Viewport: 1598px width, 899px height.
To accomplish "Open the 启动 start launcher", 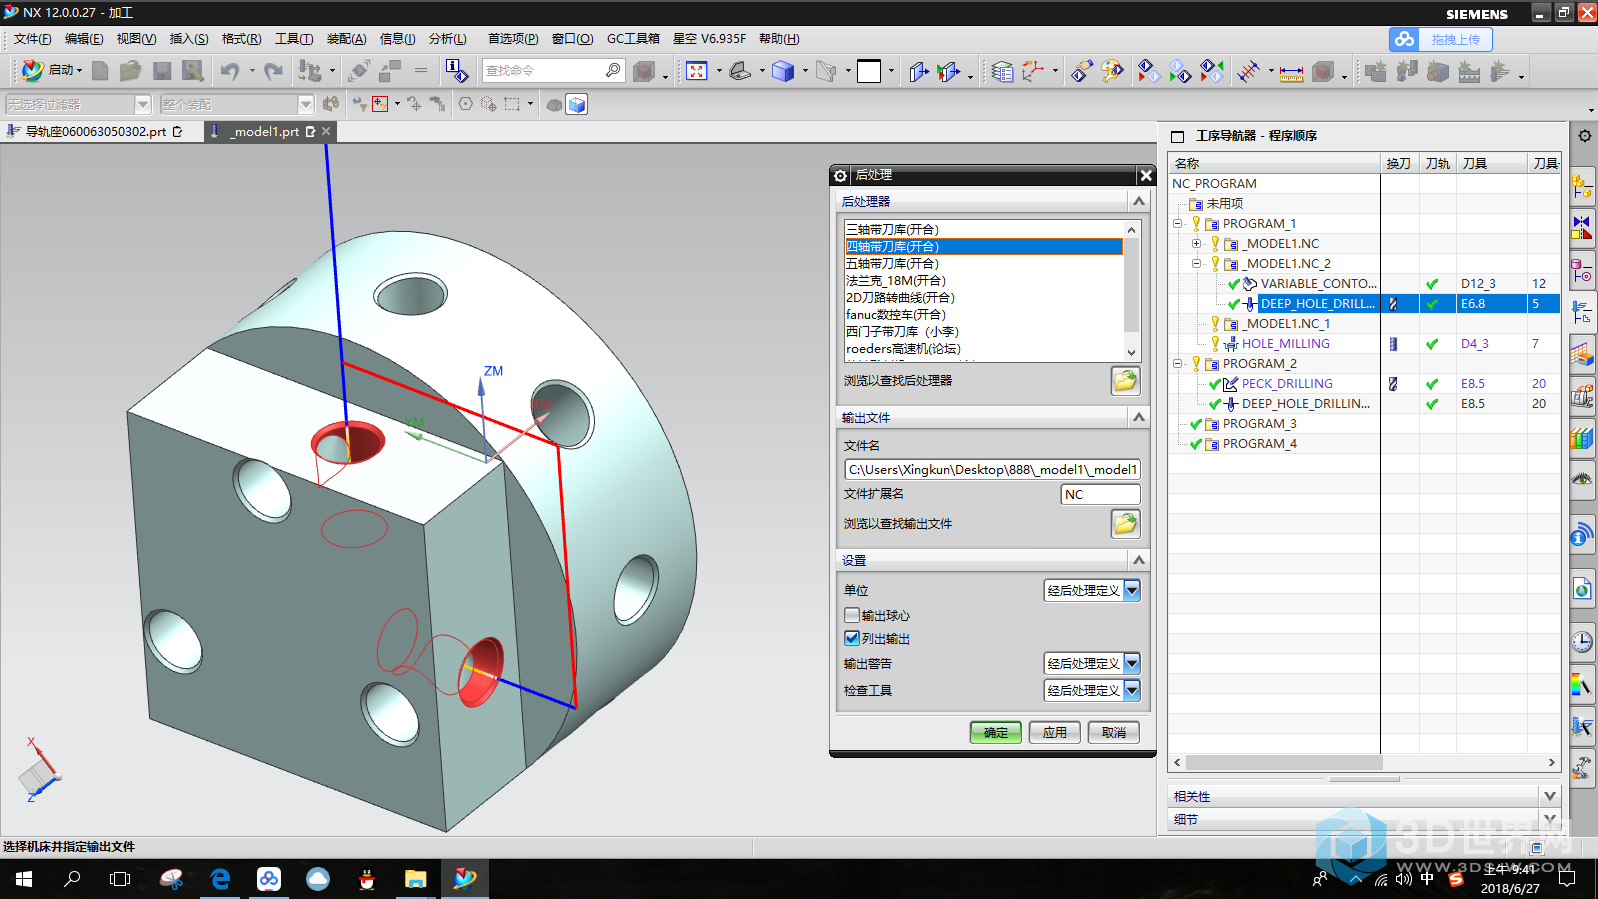I will 52,70.
